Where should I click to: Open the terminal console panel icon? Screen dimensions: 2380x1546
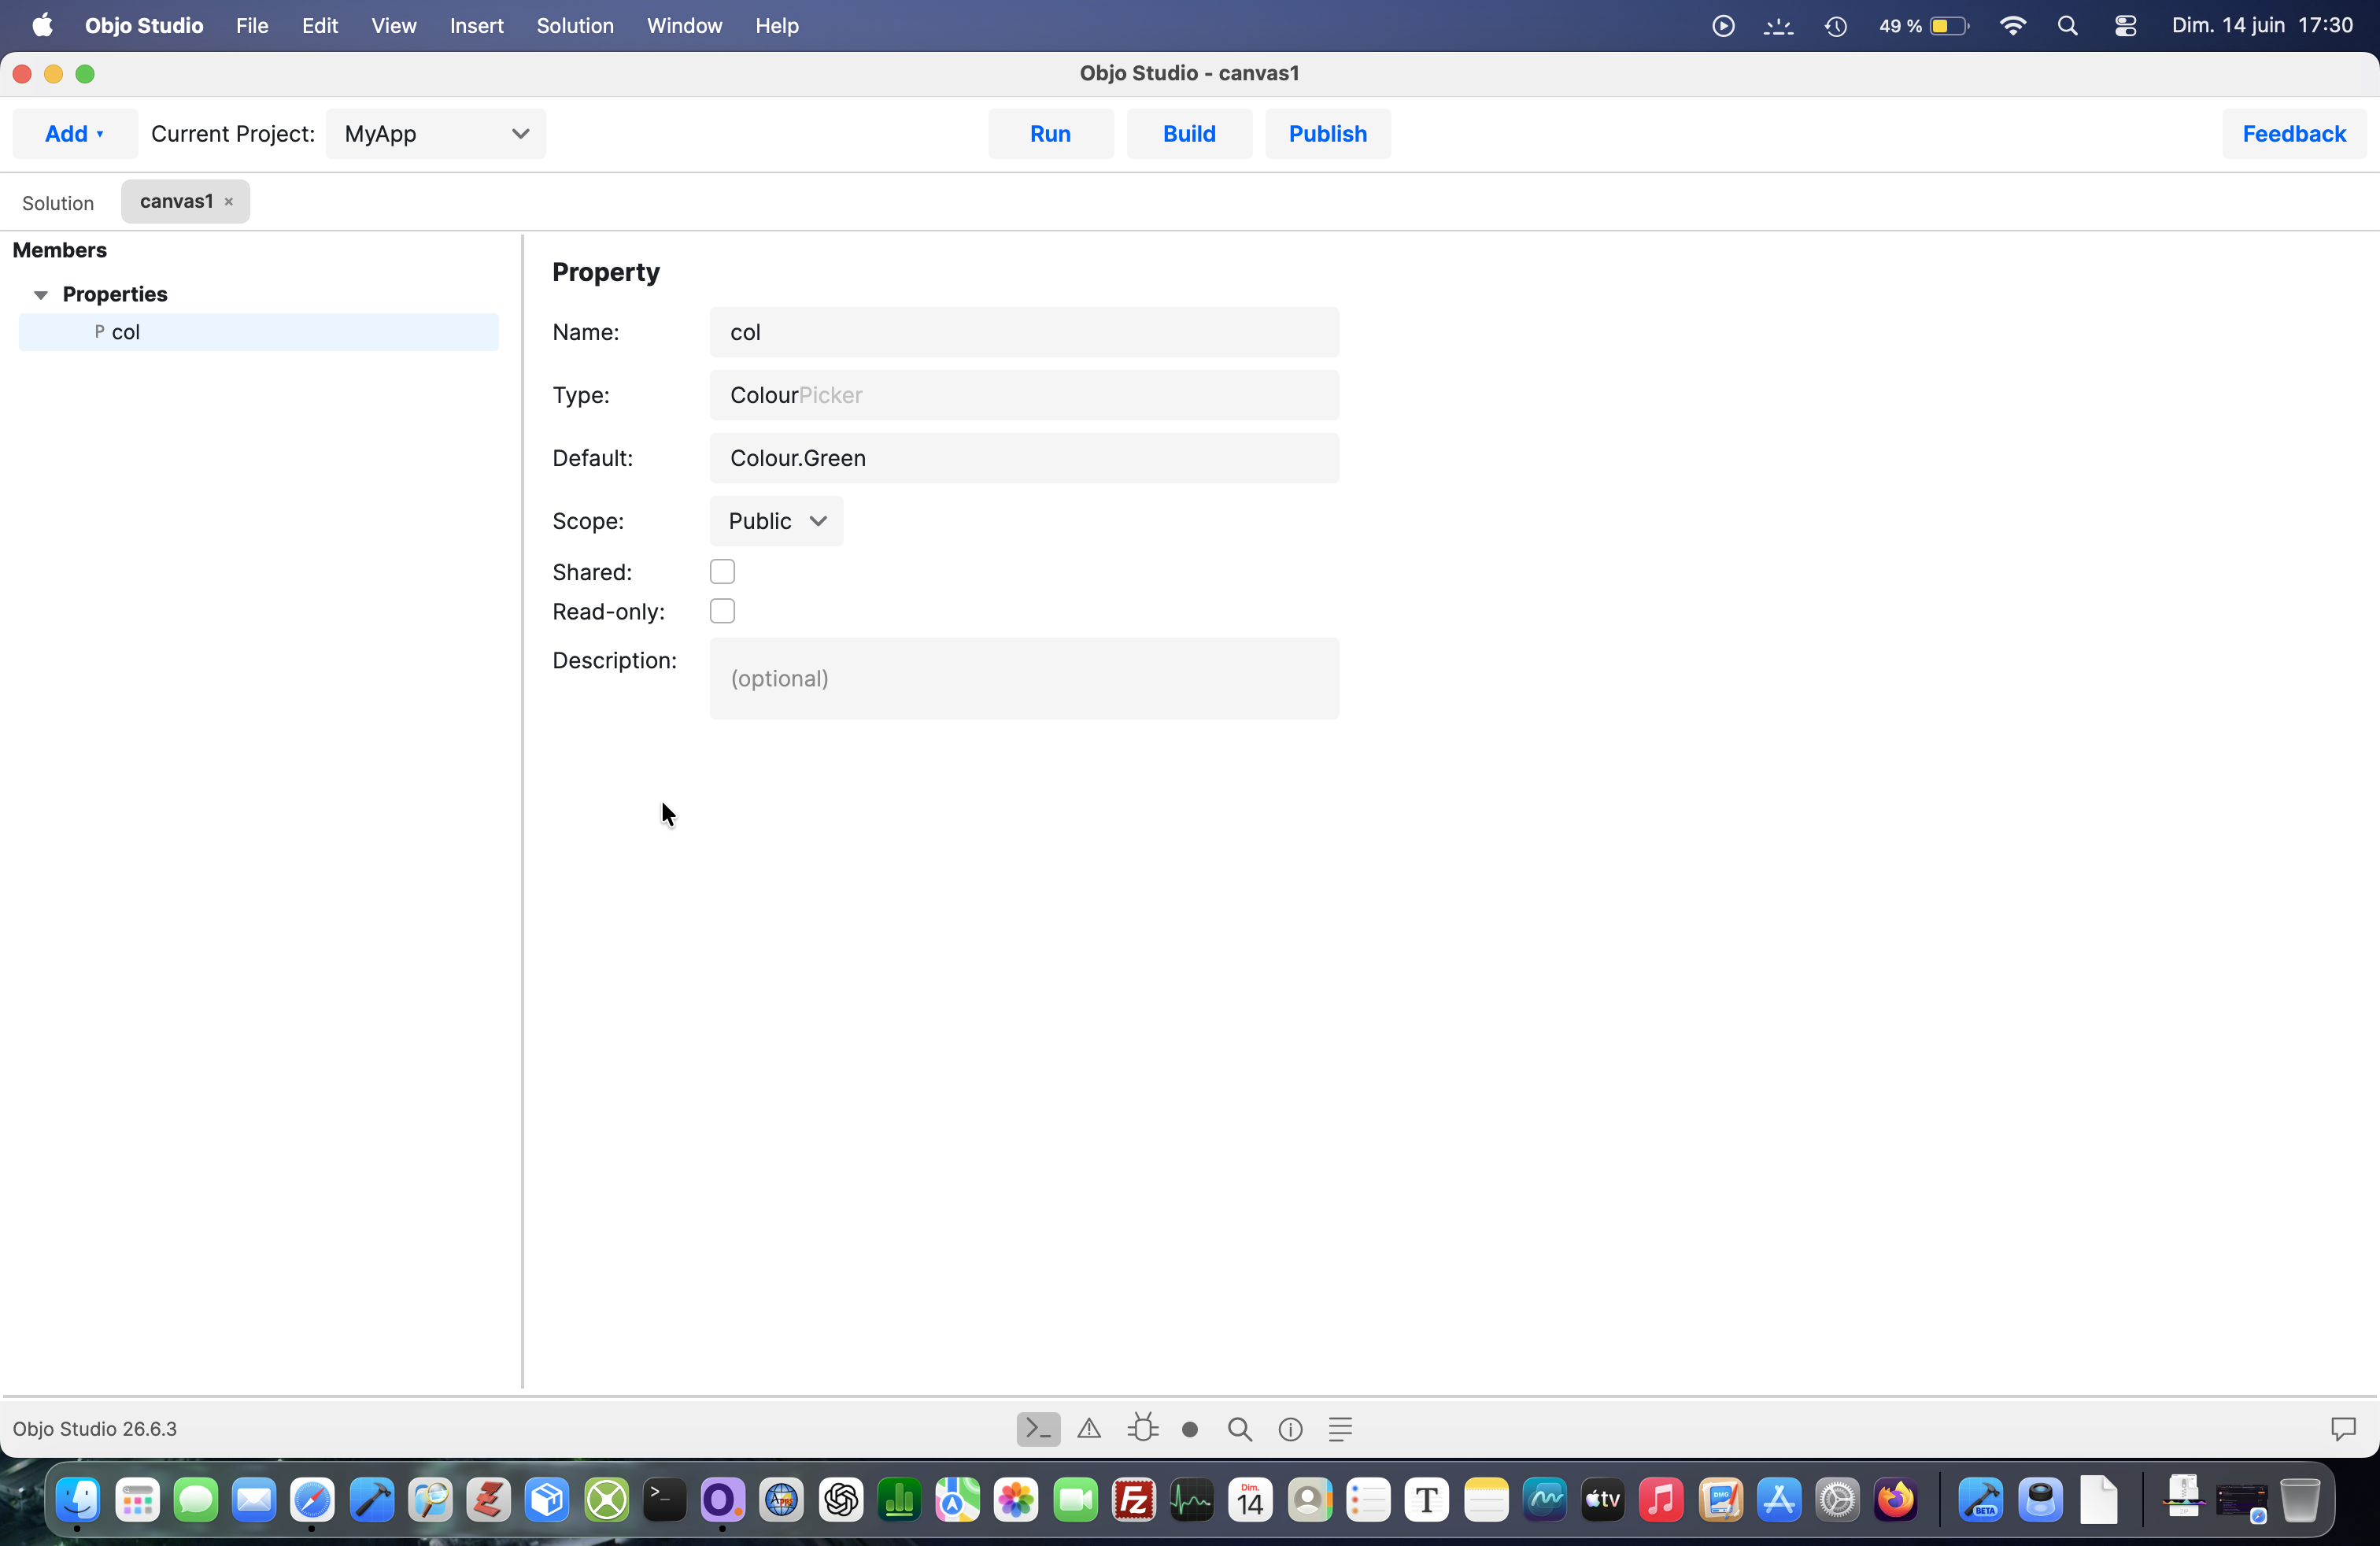(x=1038, y=1429)
